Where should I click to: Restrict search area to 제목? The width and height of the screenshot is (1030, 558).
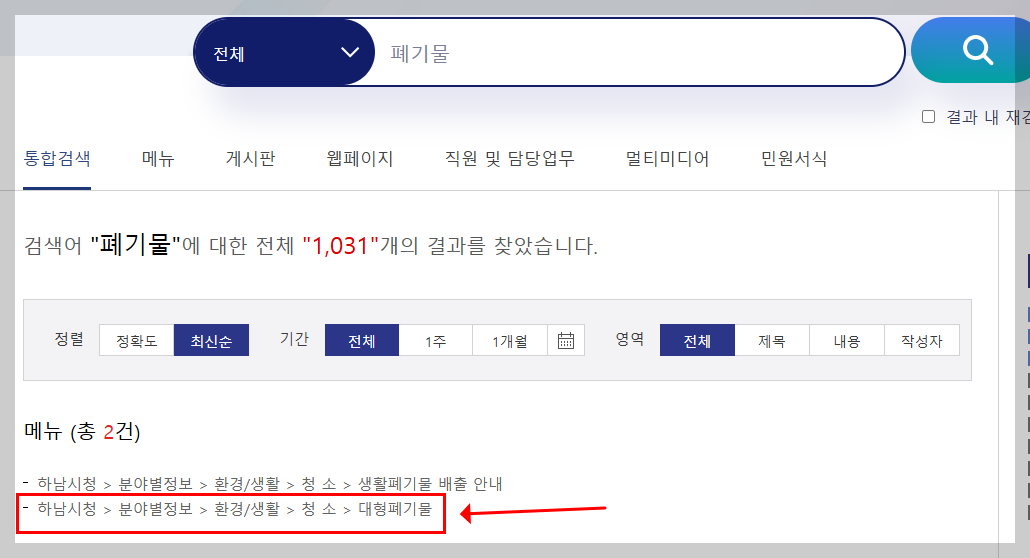(772, 340)
